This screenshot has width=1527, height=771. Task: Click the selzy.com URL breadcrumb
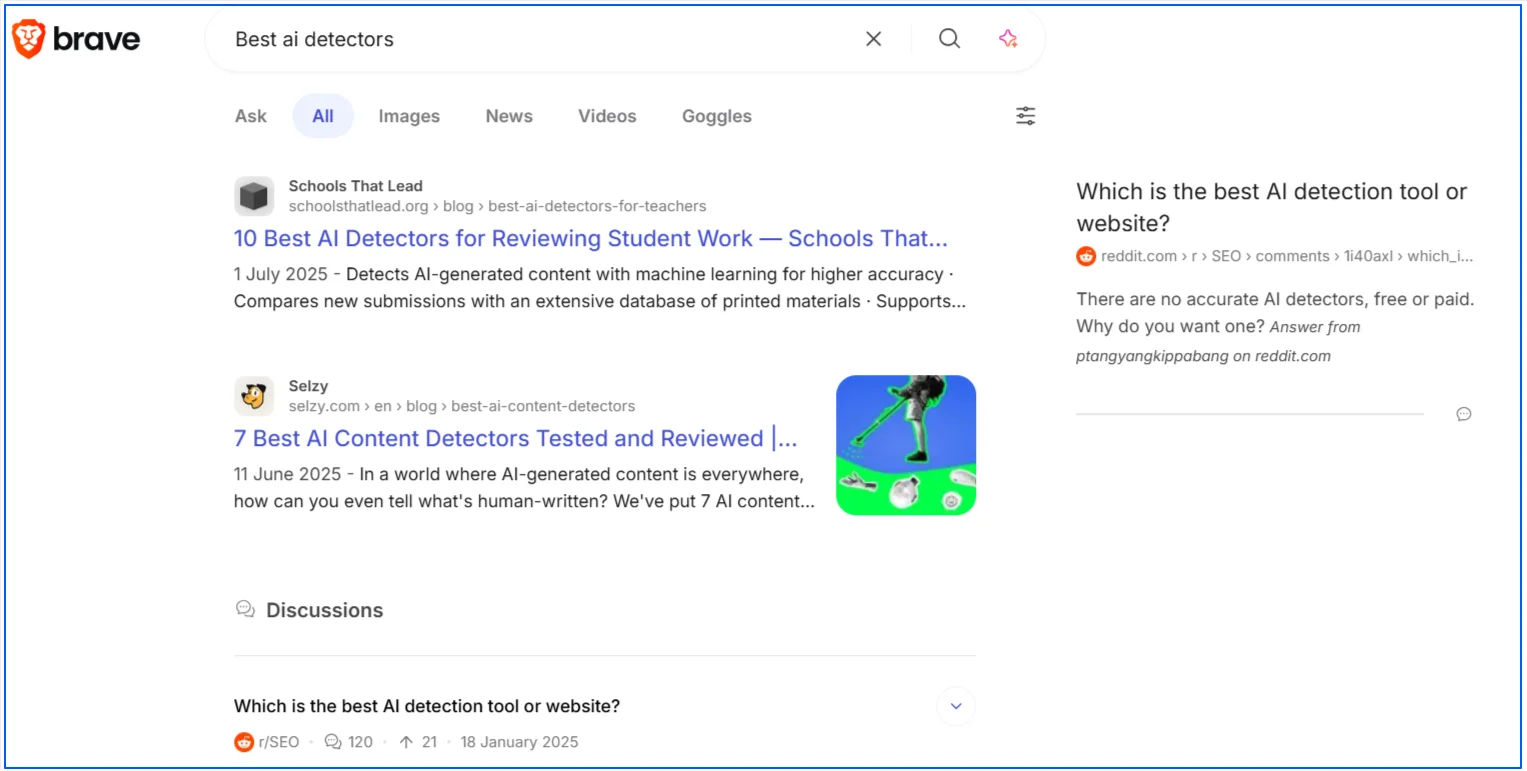(462, 406)
